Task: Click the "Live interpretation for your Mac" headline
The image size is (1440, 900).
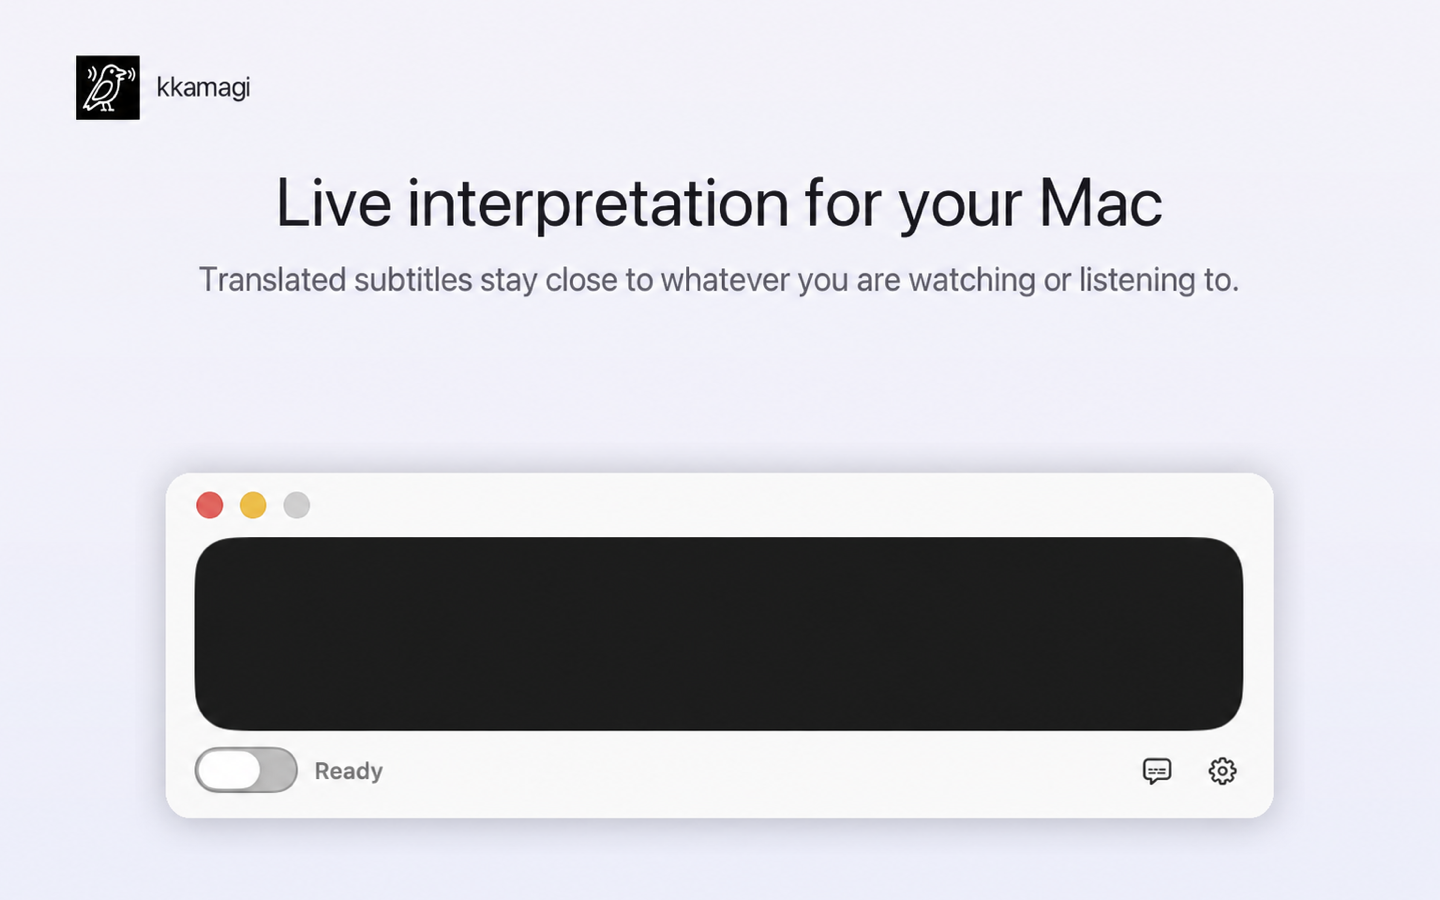Action: coord(719,203)
